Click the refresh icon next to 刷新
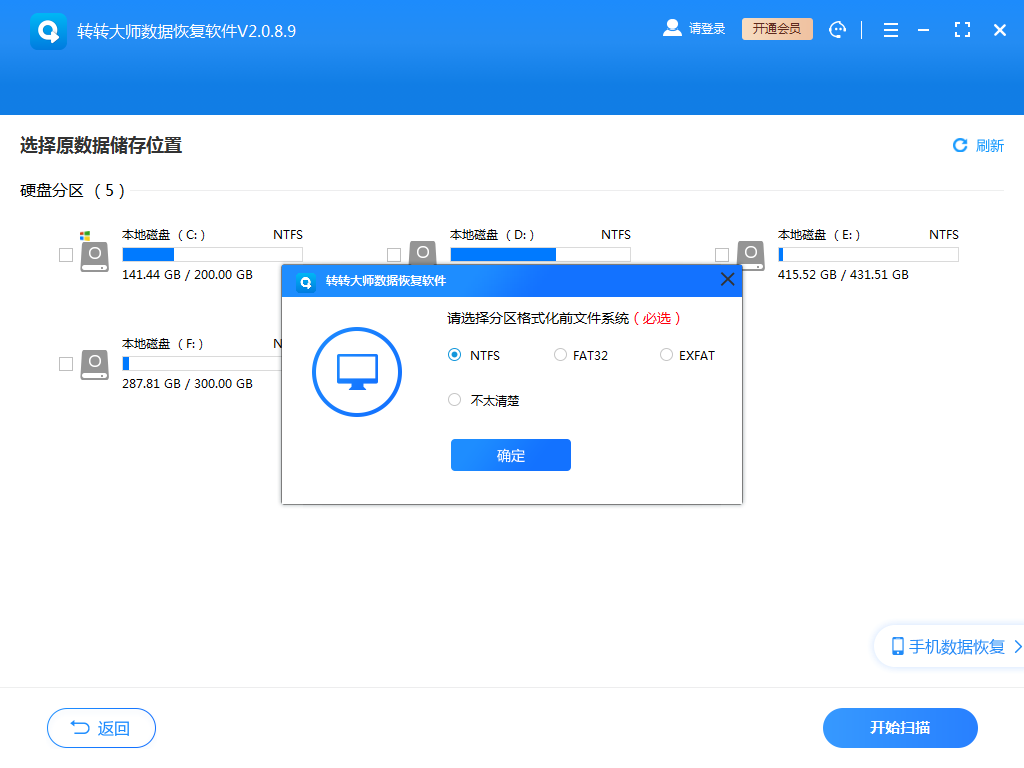This screenshot has width=1024, height=768. click(959, 145)
